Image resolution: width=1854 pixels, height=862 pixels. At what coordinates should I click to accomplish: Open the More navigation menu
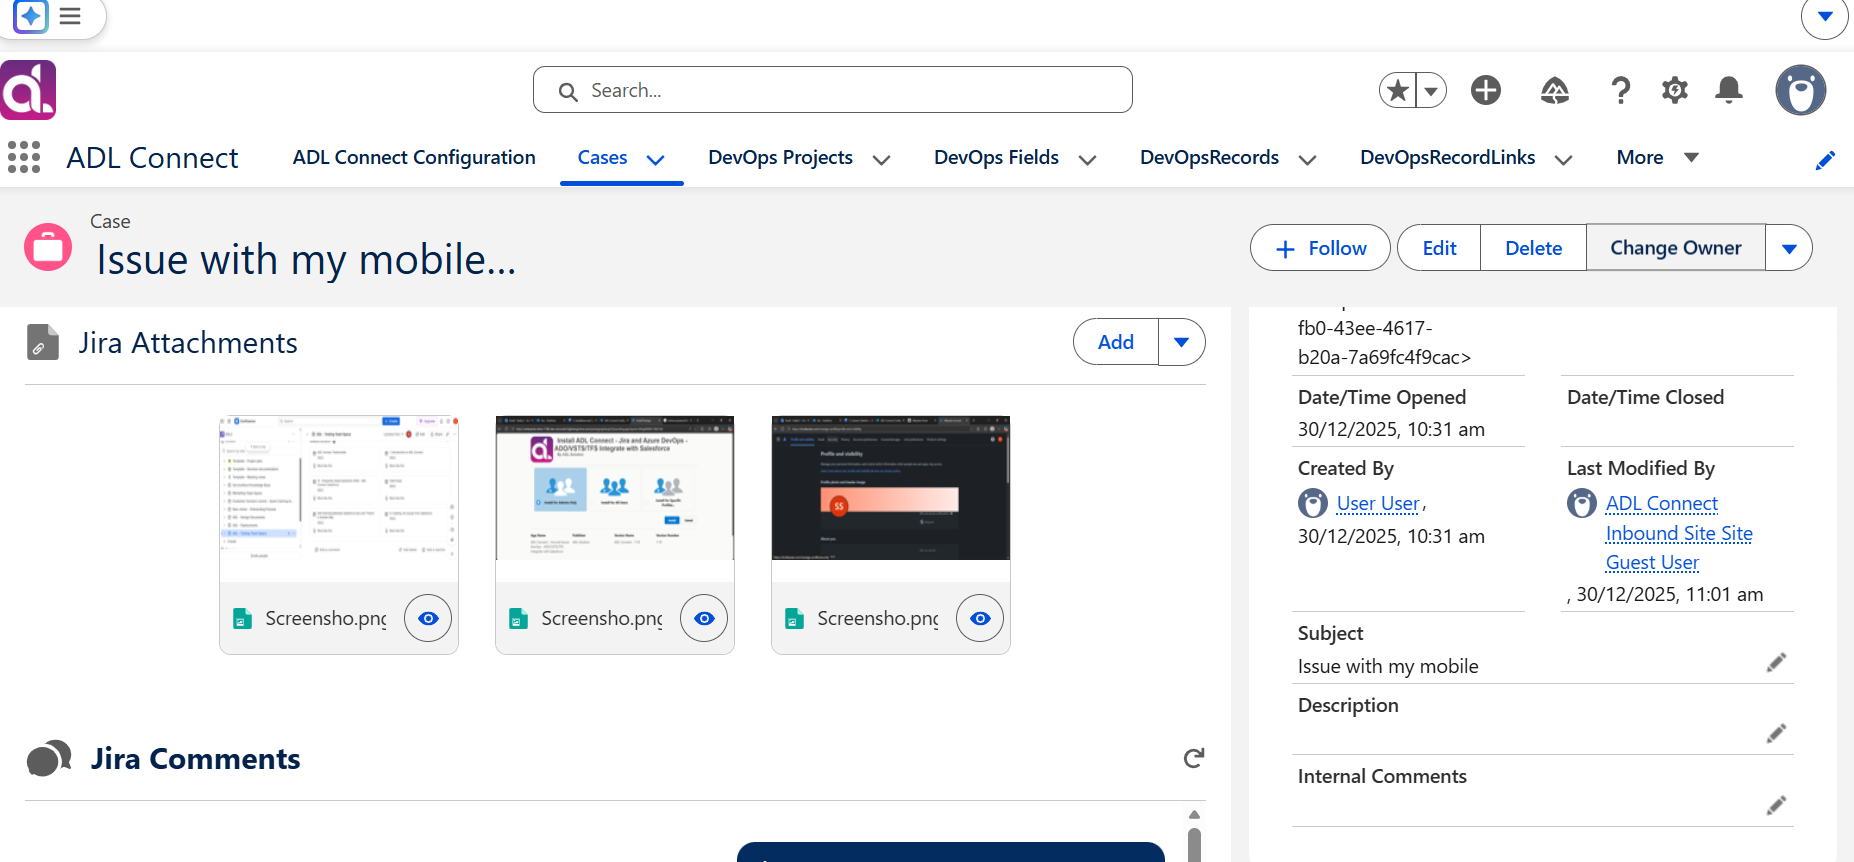[x=1658, y=157]
